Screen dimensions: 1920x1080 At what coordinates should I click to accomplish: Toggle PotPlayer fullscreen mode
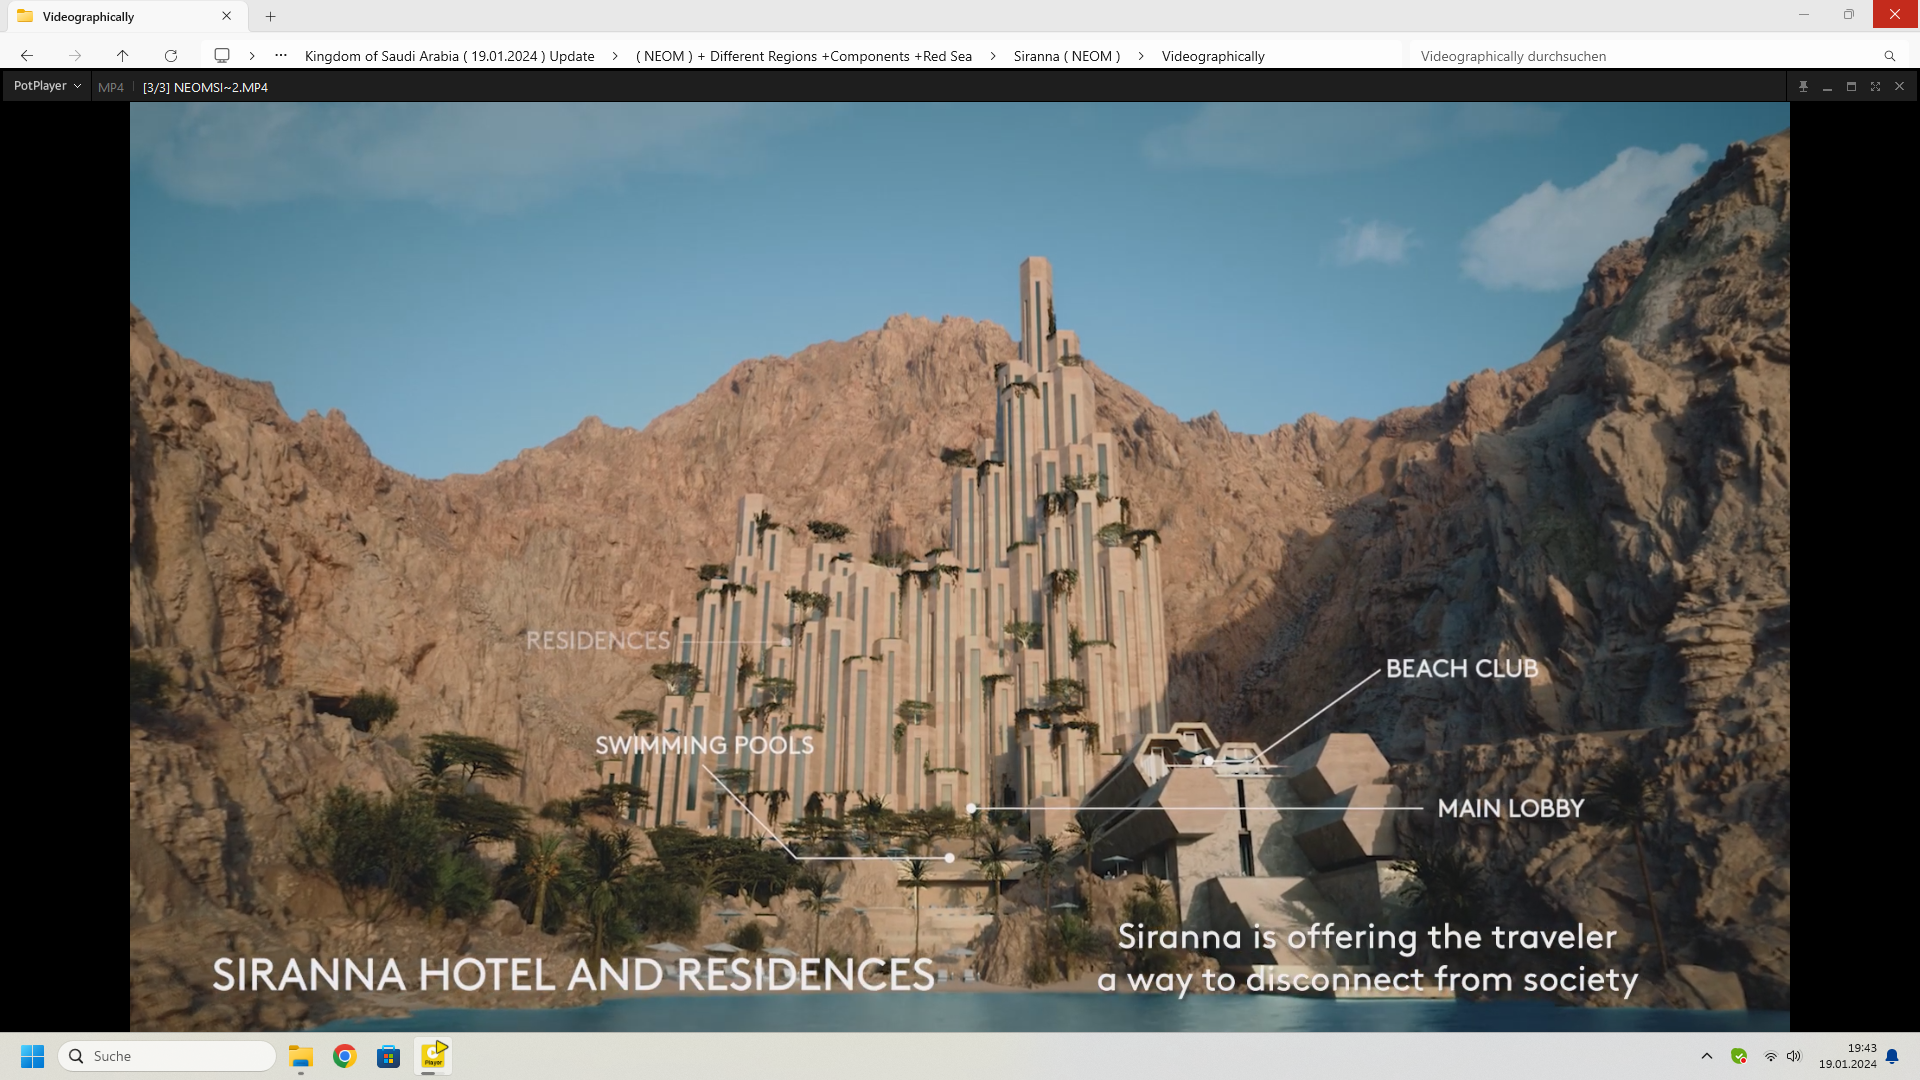click(x=1875, y=87)
